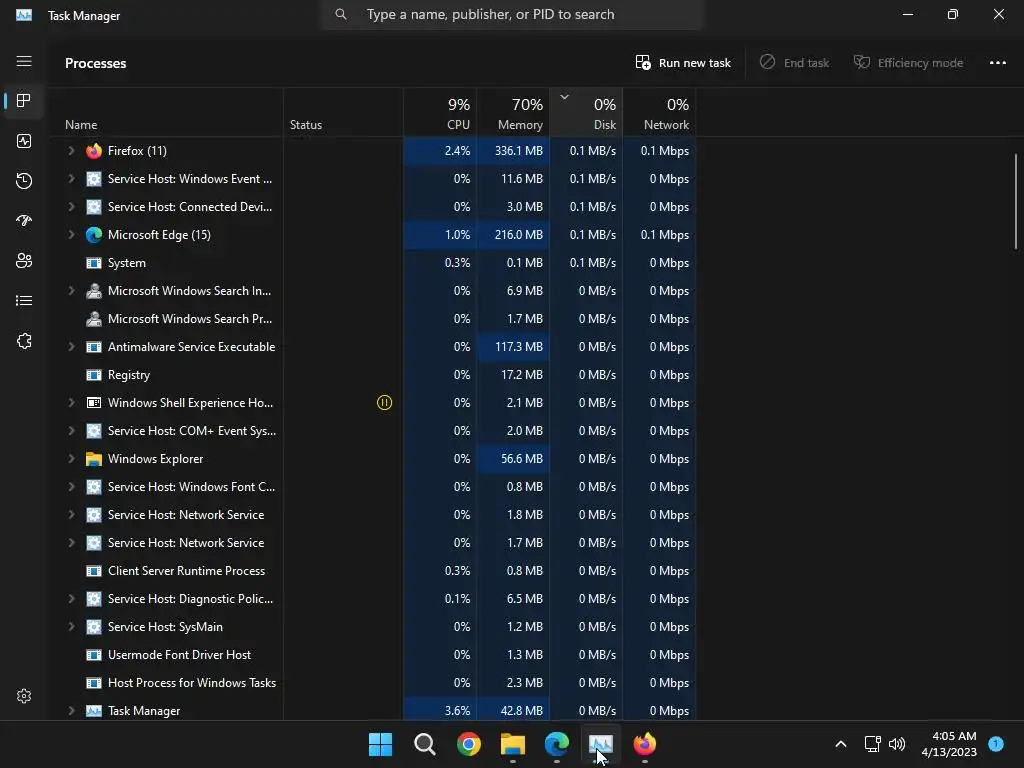The width and height of the screenshot is (1024, 768).
Task: Select the Processes sidebar icon
Action: click(24, 101)
